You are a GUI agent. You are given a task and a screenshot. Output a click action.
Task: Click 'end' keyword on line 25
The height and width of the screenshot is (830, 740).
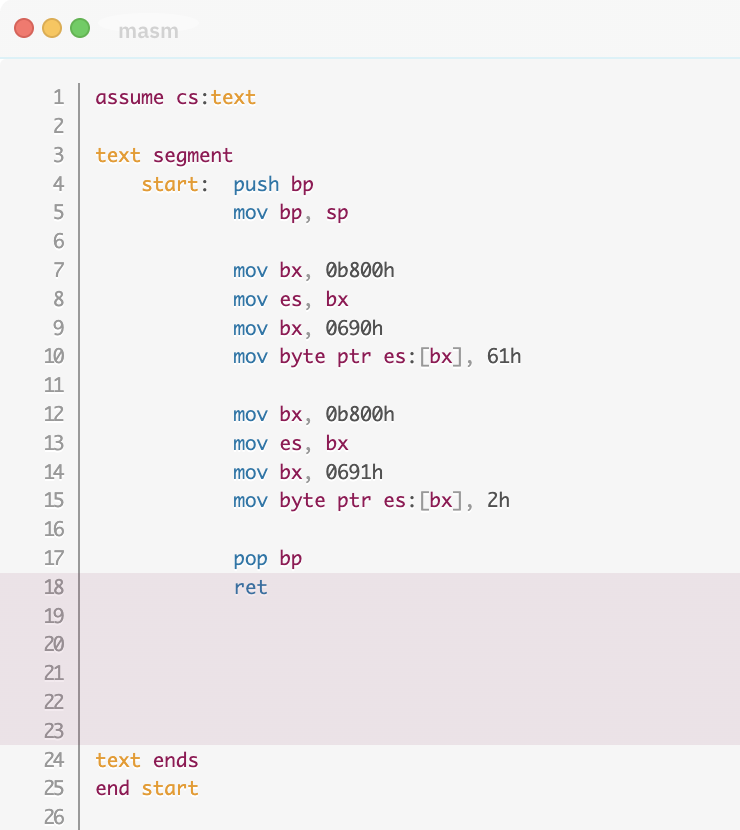[112, 788]
